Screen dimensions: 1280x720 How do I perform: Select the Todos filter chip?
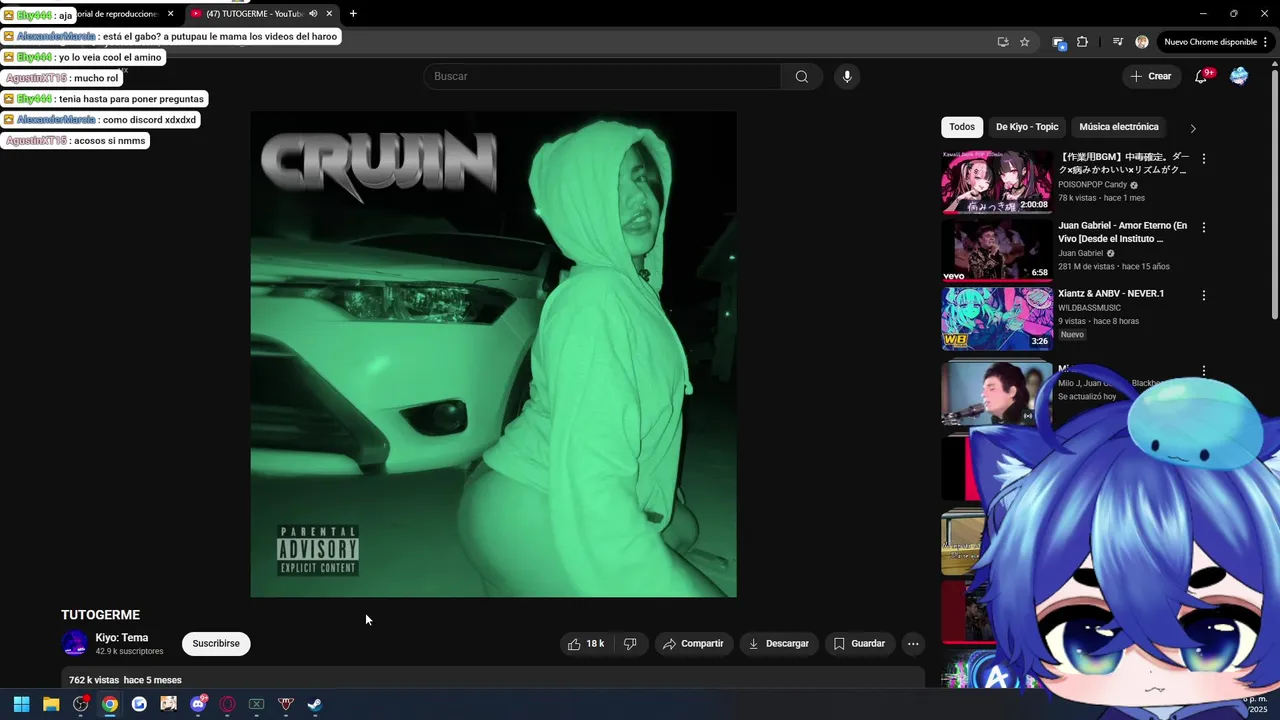tap(962, 127)
